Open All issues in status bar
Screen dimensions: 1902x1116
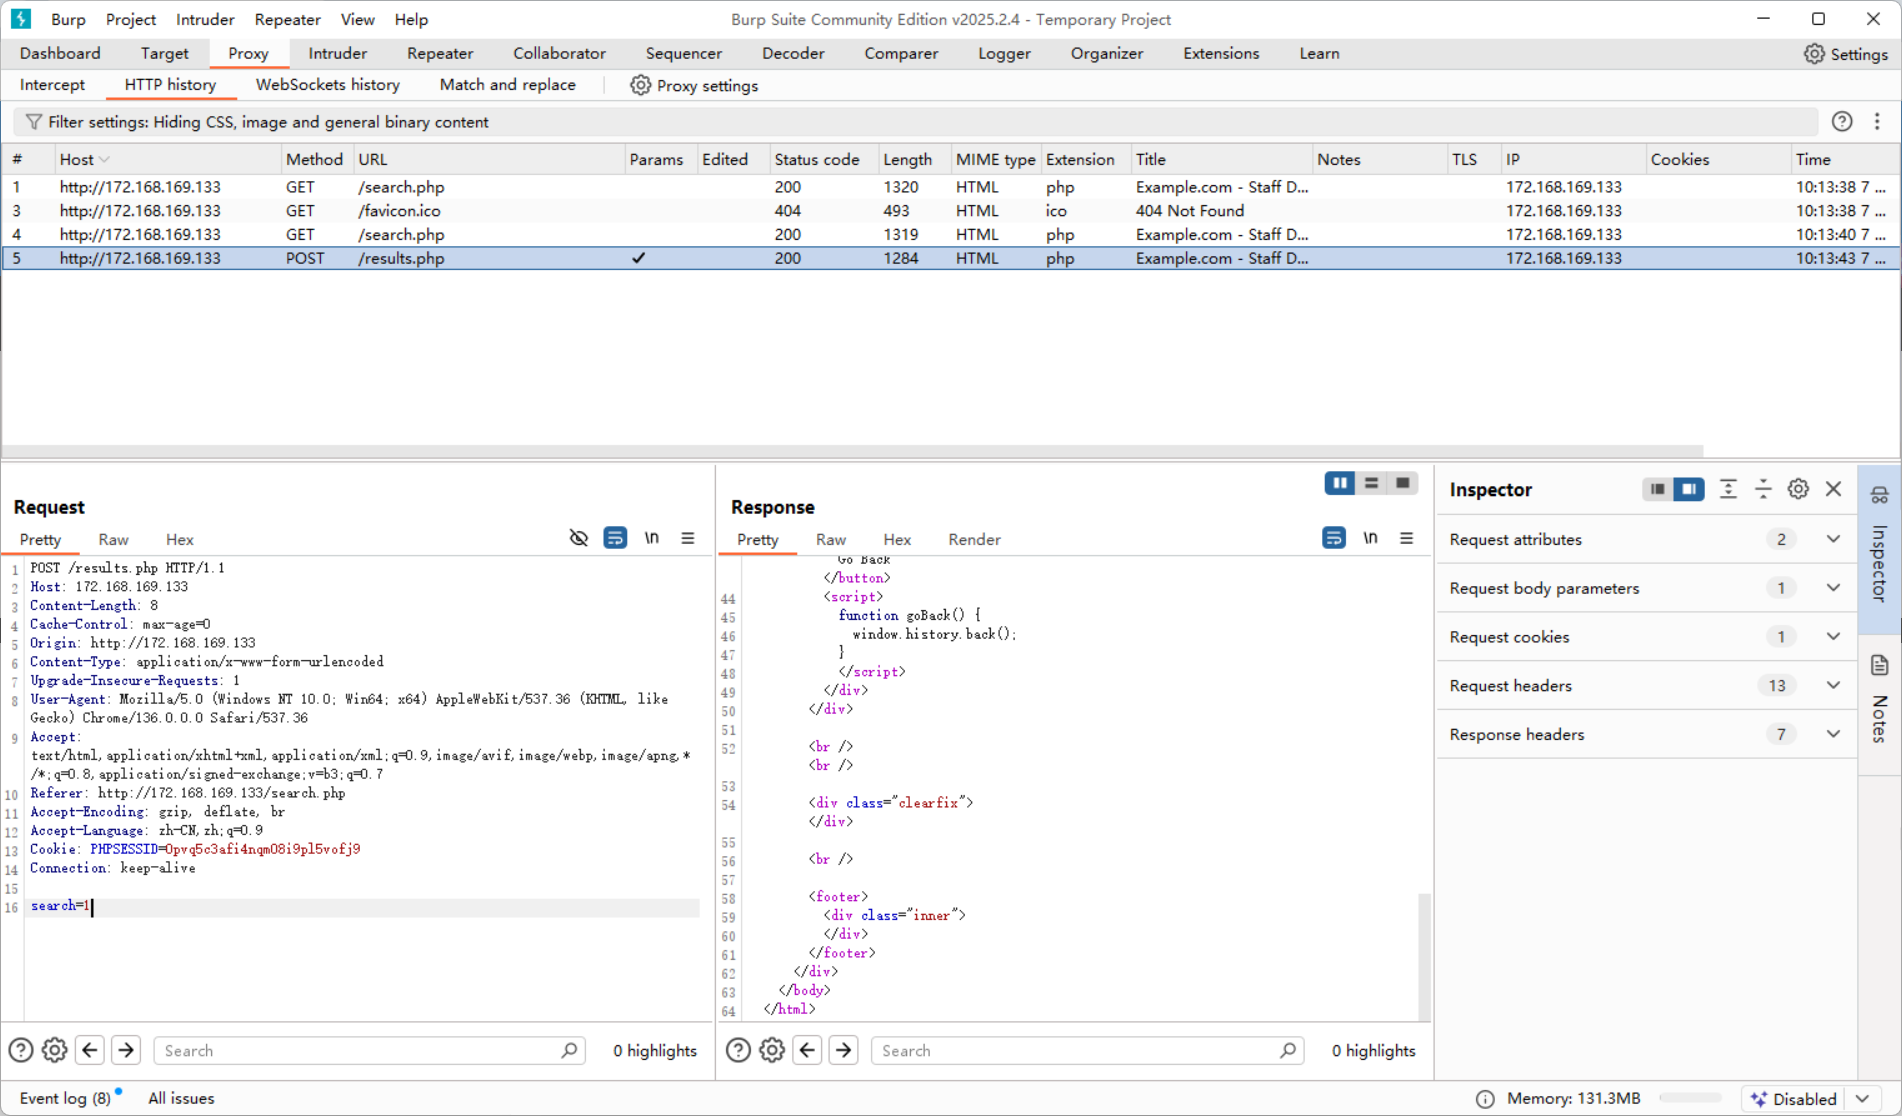181,1098
